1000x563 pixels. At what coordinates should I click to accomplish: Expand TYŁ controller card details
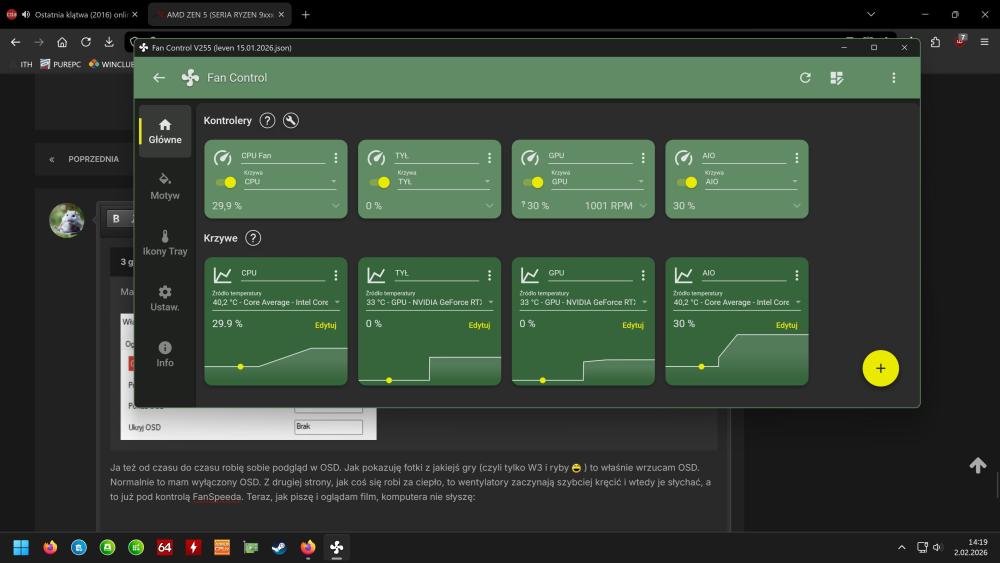click(489, 206)
